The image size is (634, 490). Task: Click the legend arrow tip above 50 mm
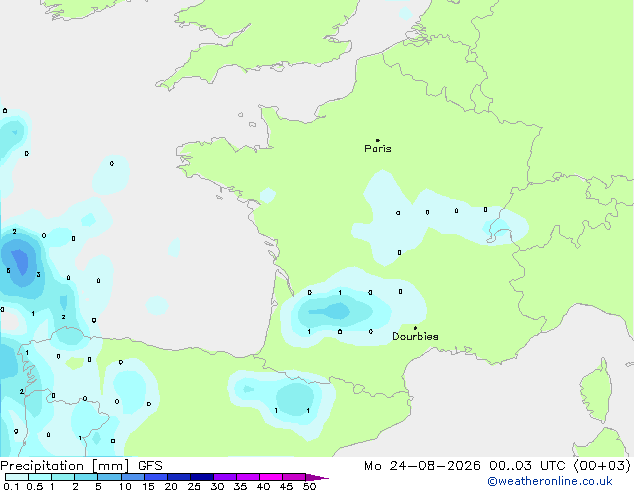pyautogui.click(x=317, y=477)
